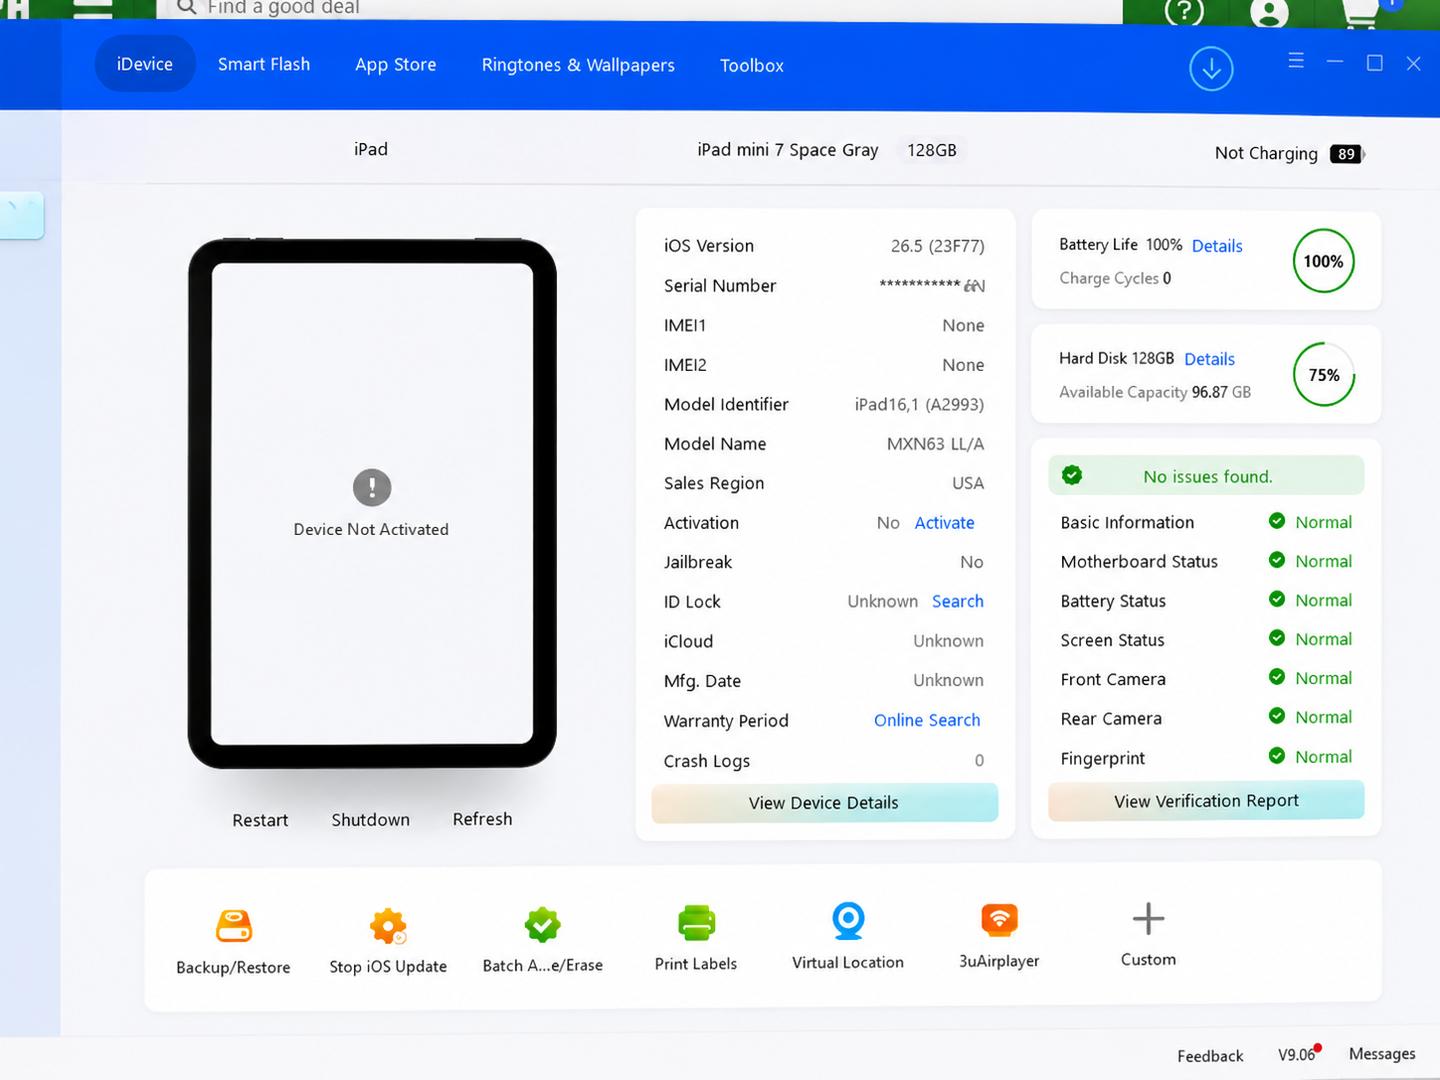Click the View Device Details button
This screenshot has width=1440, height=1080.
coord(824,803)
